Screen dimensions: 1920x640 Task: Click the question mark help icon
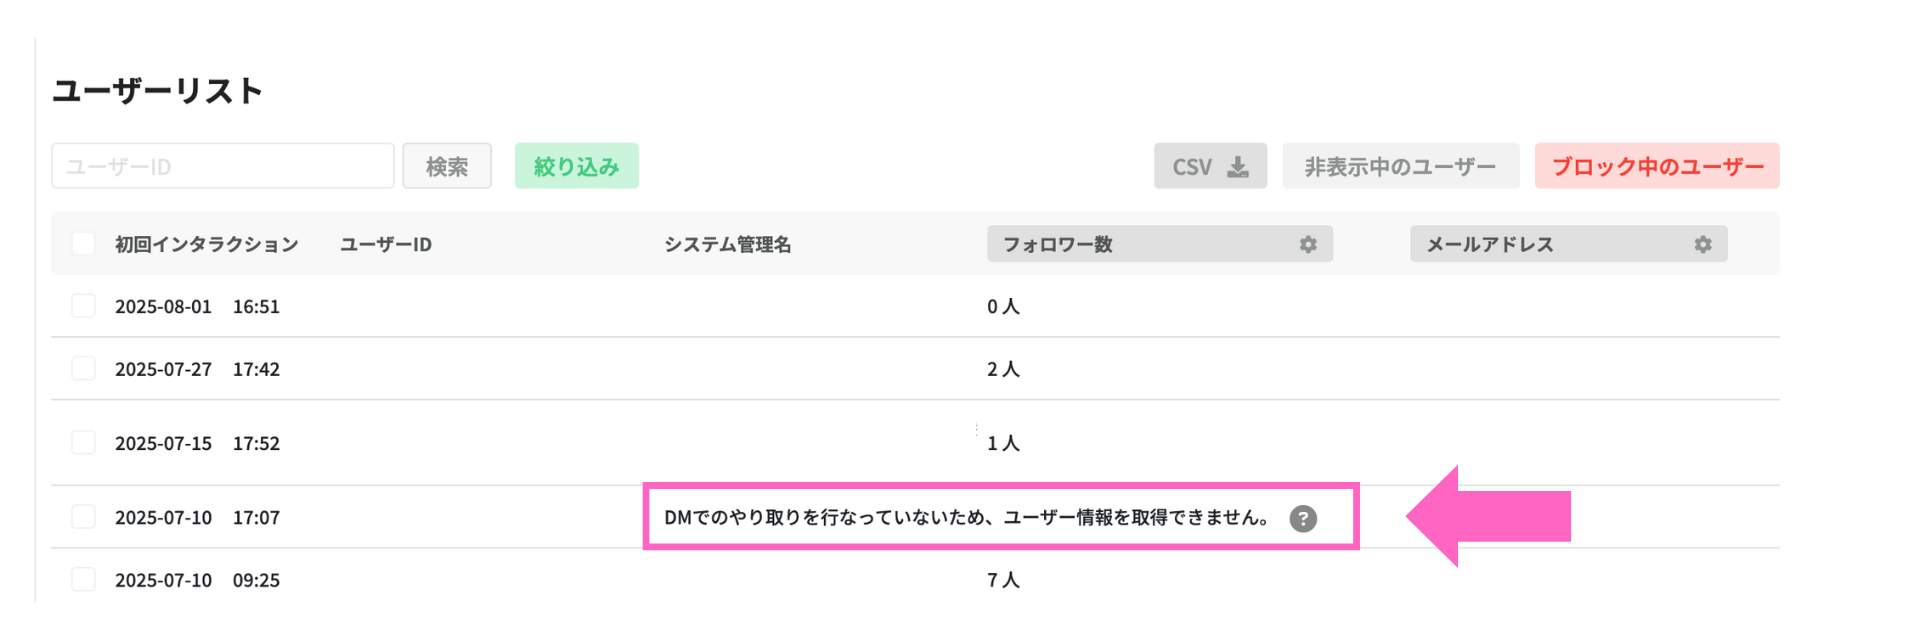tap(1303, 518)
